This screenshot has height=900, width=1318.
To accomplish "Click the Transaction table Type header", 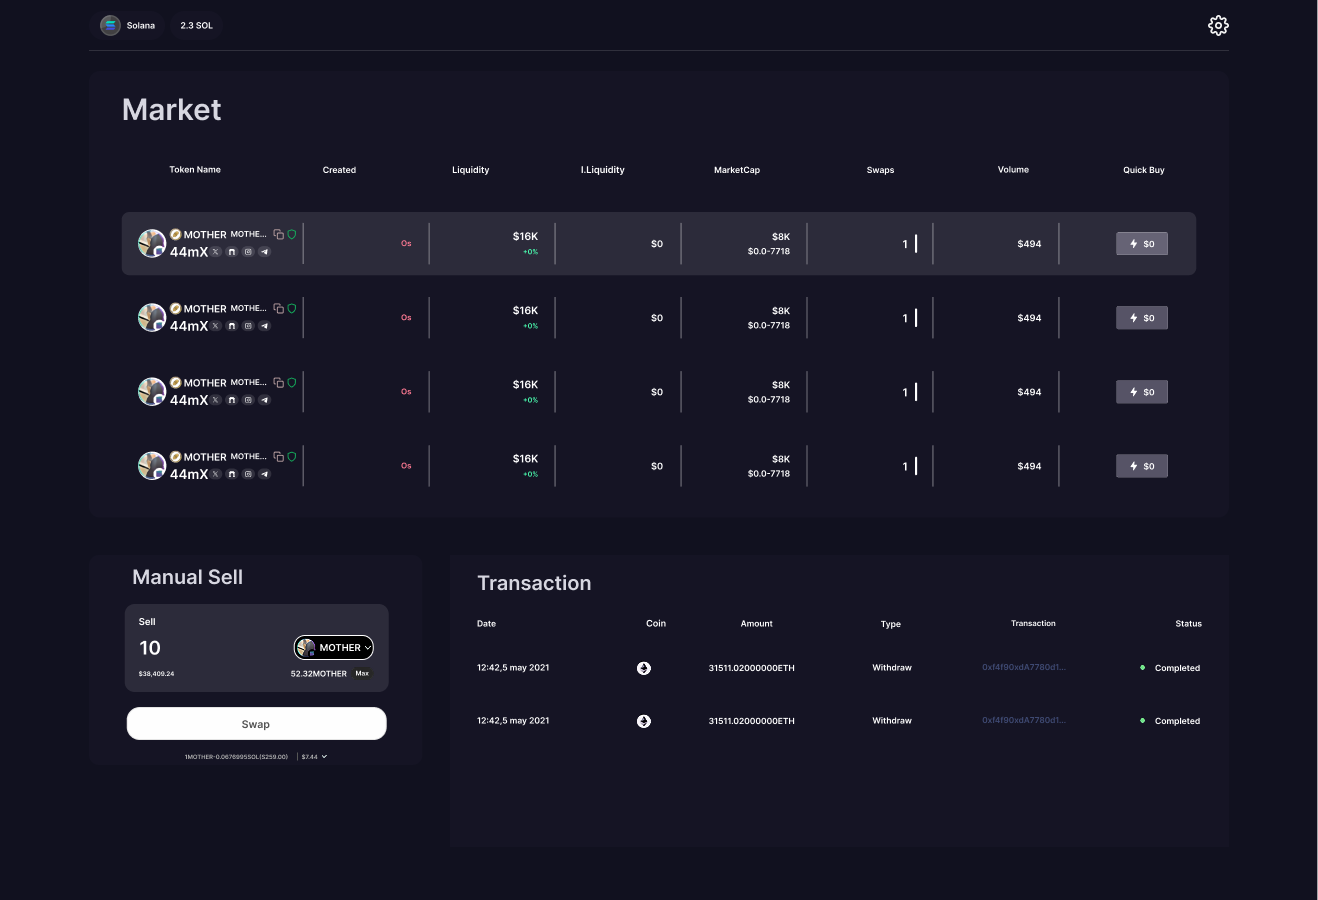I will [890, 624].
